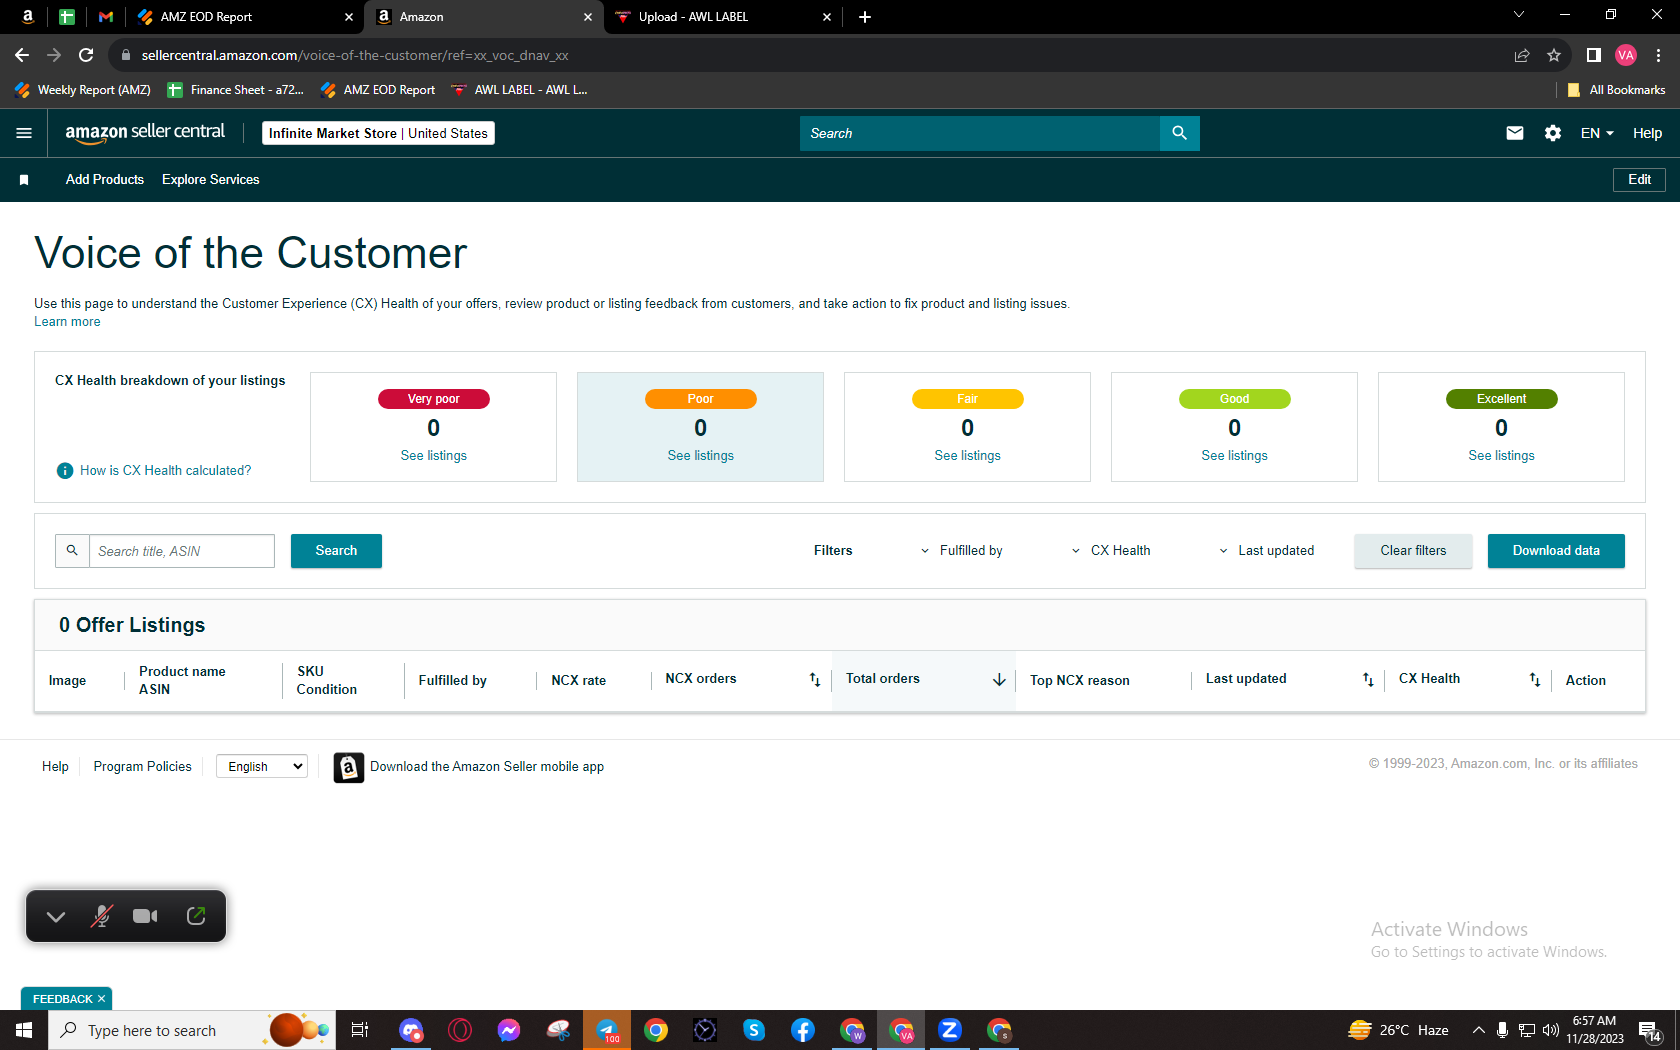
Task: Show hidden system tray icons
Action: pyautogui.click(x=1478, y=1030)
